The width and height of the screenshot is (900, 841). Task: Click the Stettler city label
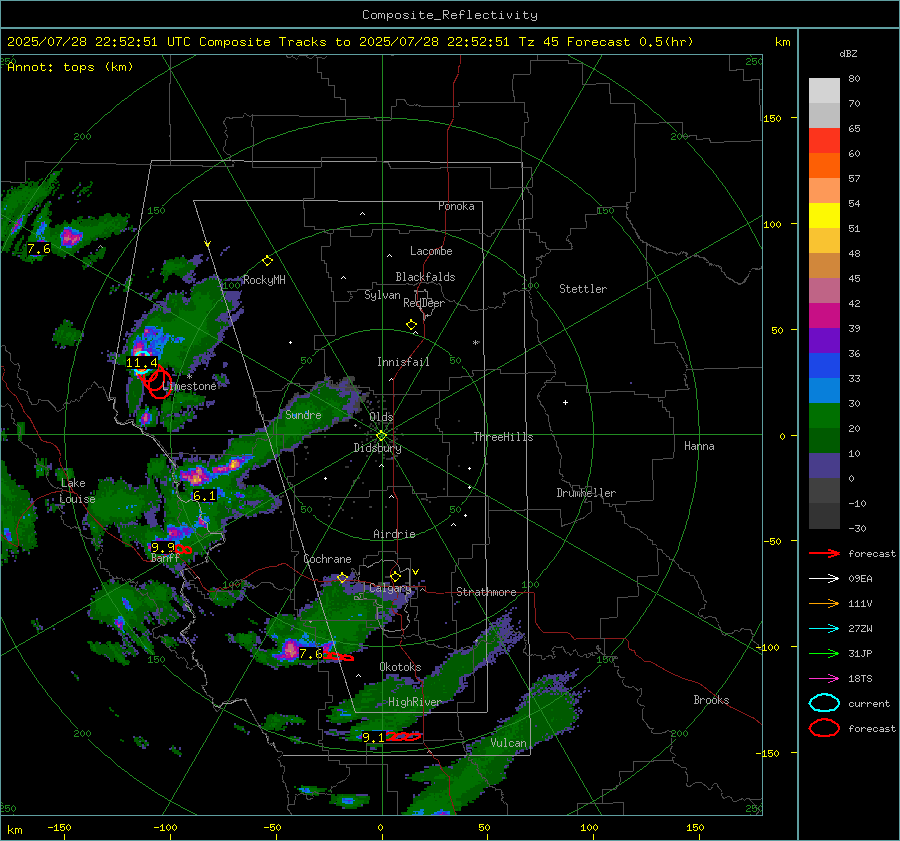(x=583, y=289)
